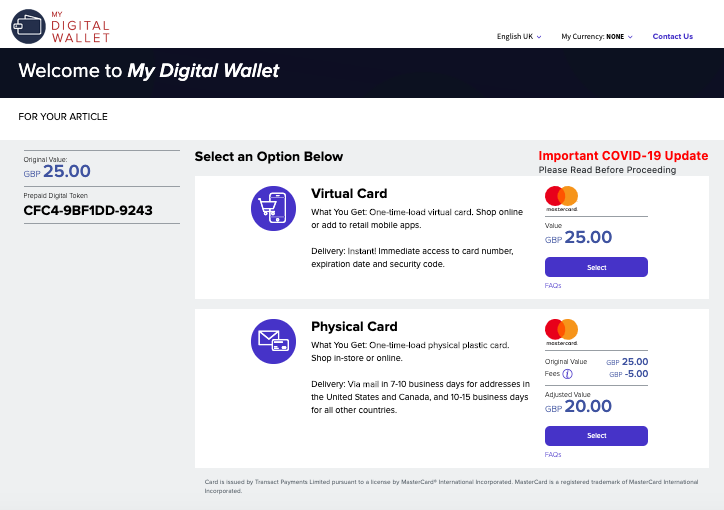The width and height of the screenshot is (724, 510).
Task: Open FAQs under the Virtual Card
Action: pyautogui.click(x=553, y=286)
